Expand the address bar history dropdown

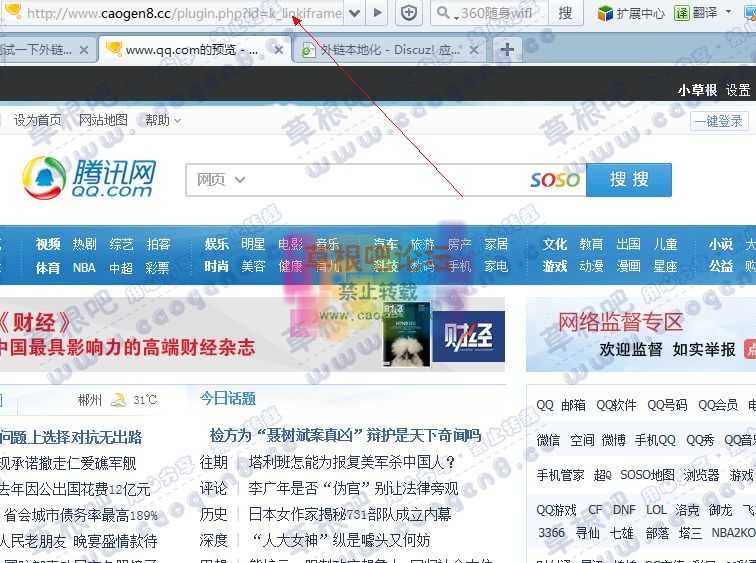point(354,13)
